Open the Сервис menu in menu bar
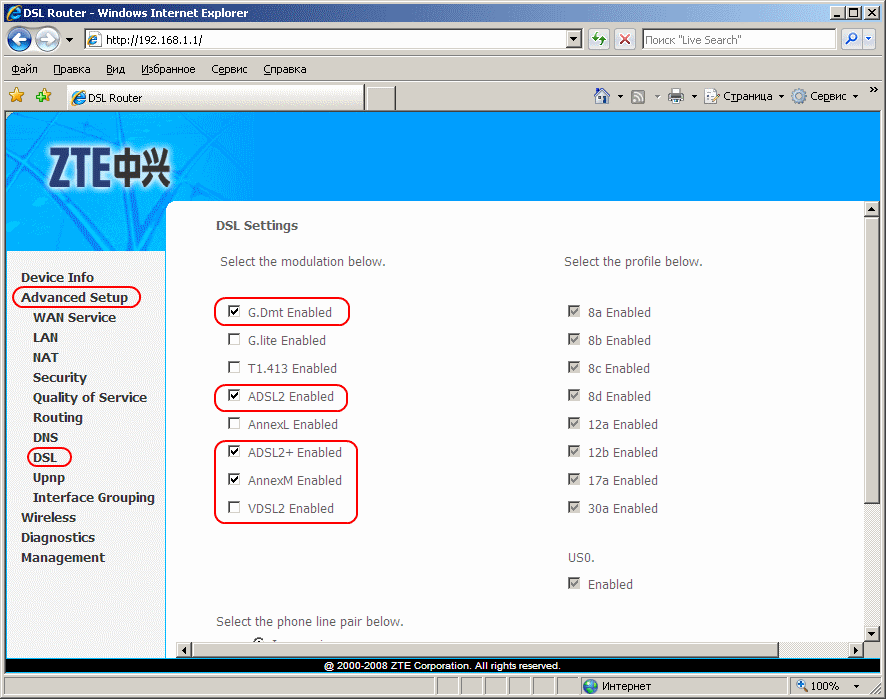 (x=229, y=69)
